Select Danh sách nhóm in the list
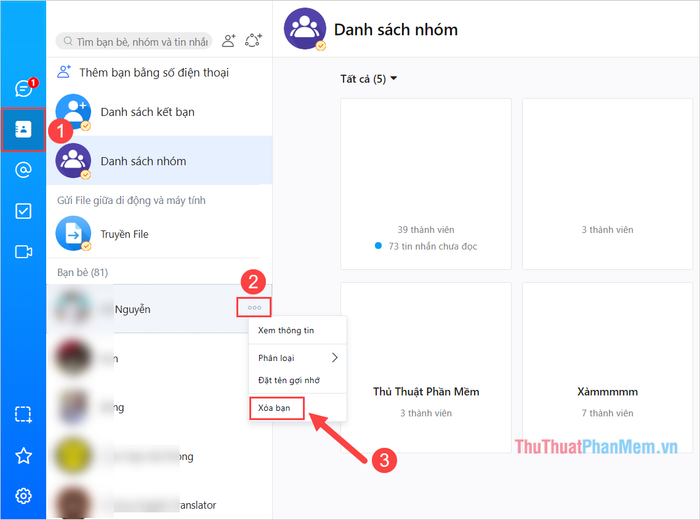The width and height of the screenshot is (700, 520). pos(159,161)
